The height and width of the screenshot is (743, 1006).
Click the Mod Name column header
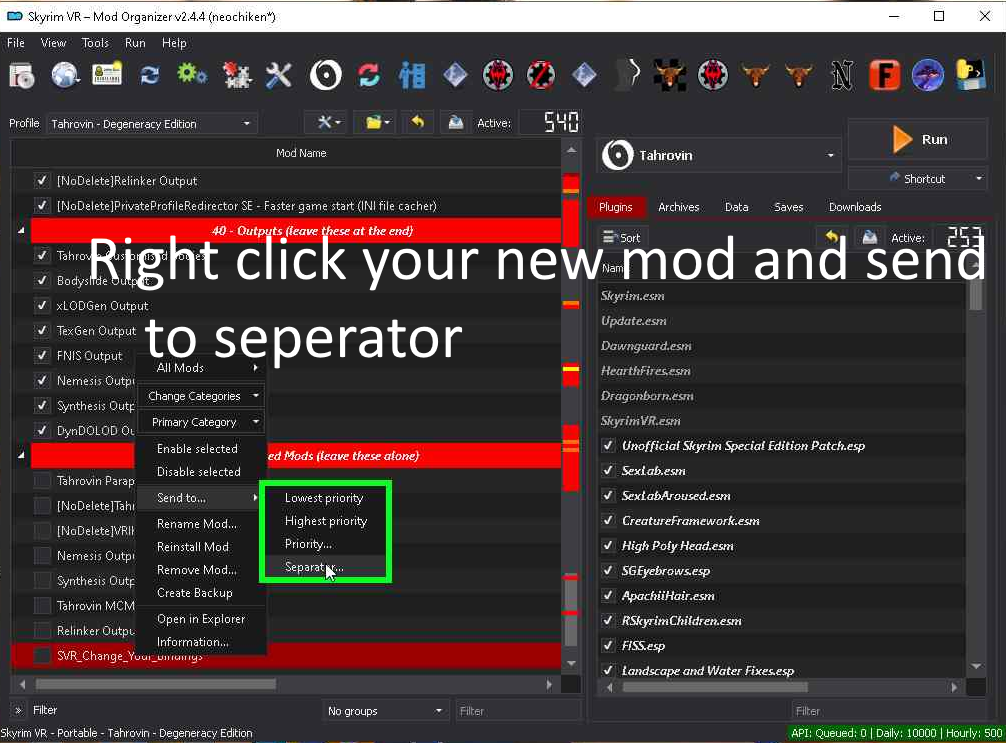[x=300, y=153]
